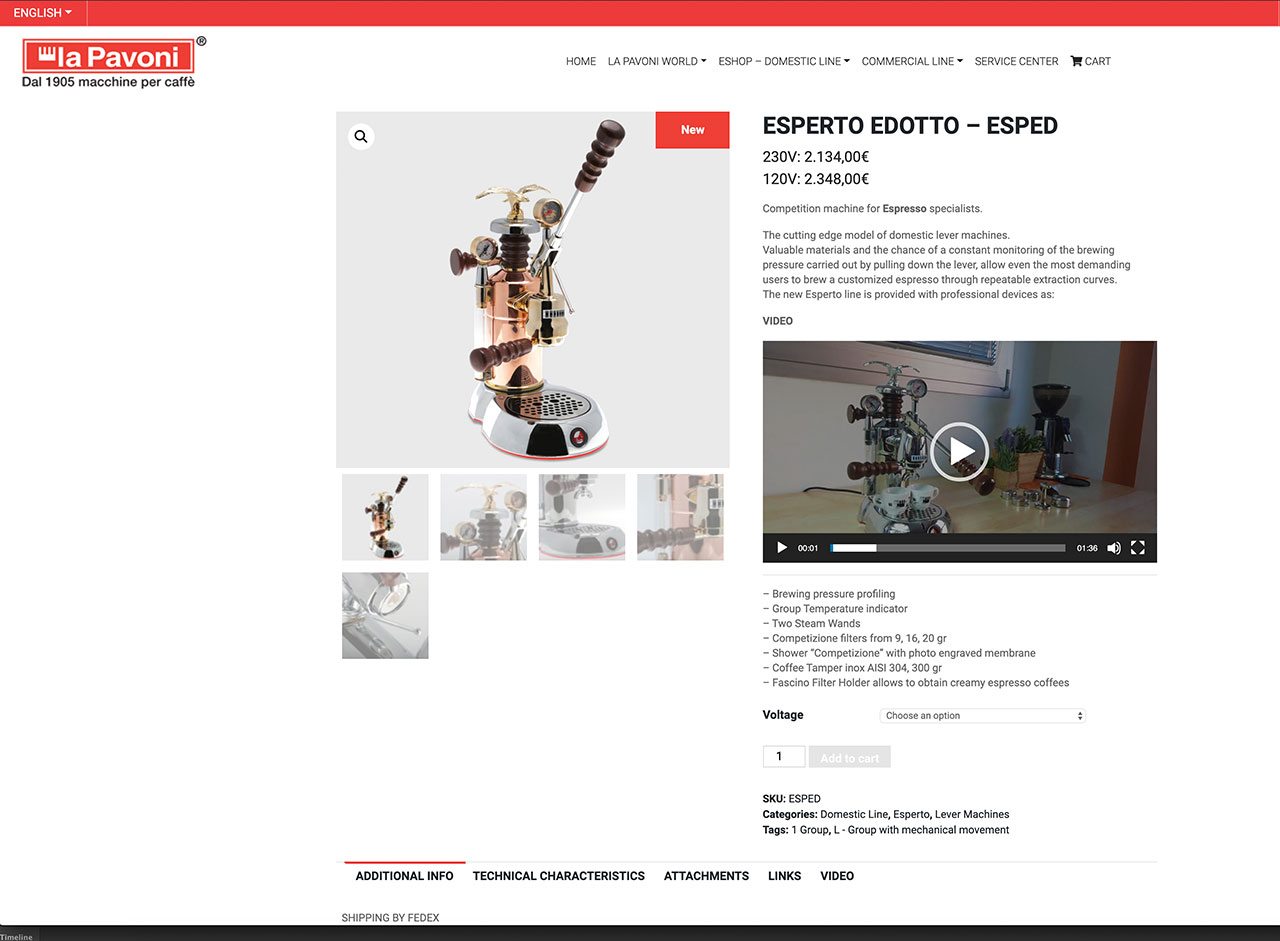Screen dimensions: 1280x941
Task: Click the Add to cart button
Action: pyautogui.click(x=849, y=757)
